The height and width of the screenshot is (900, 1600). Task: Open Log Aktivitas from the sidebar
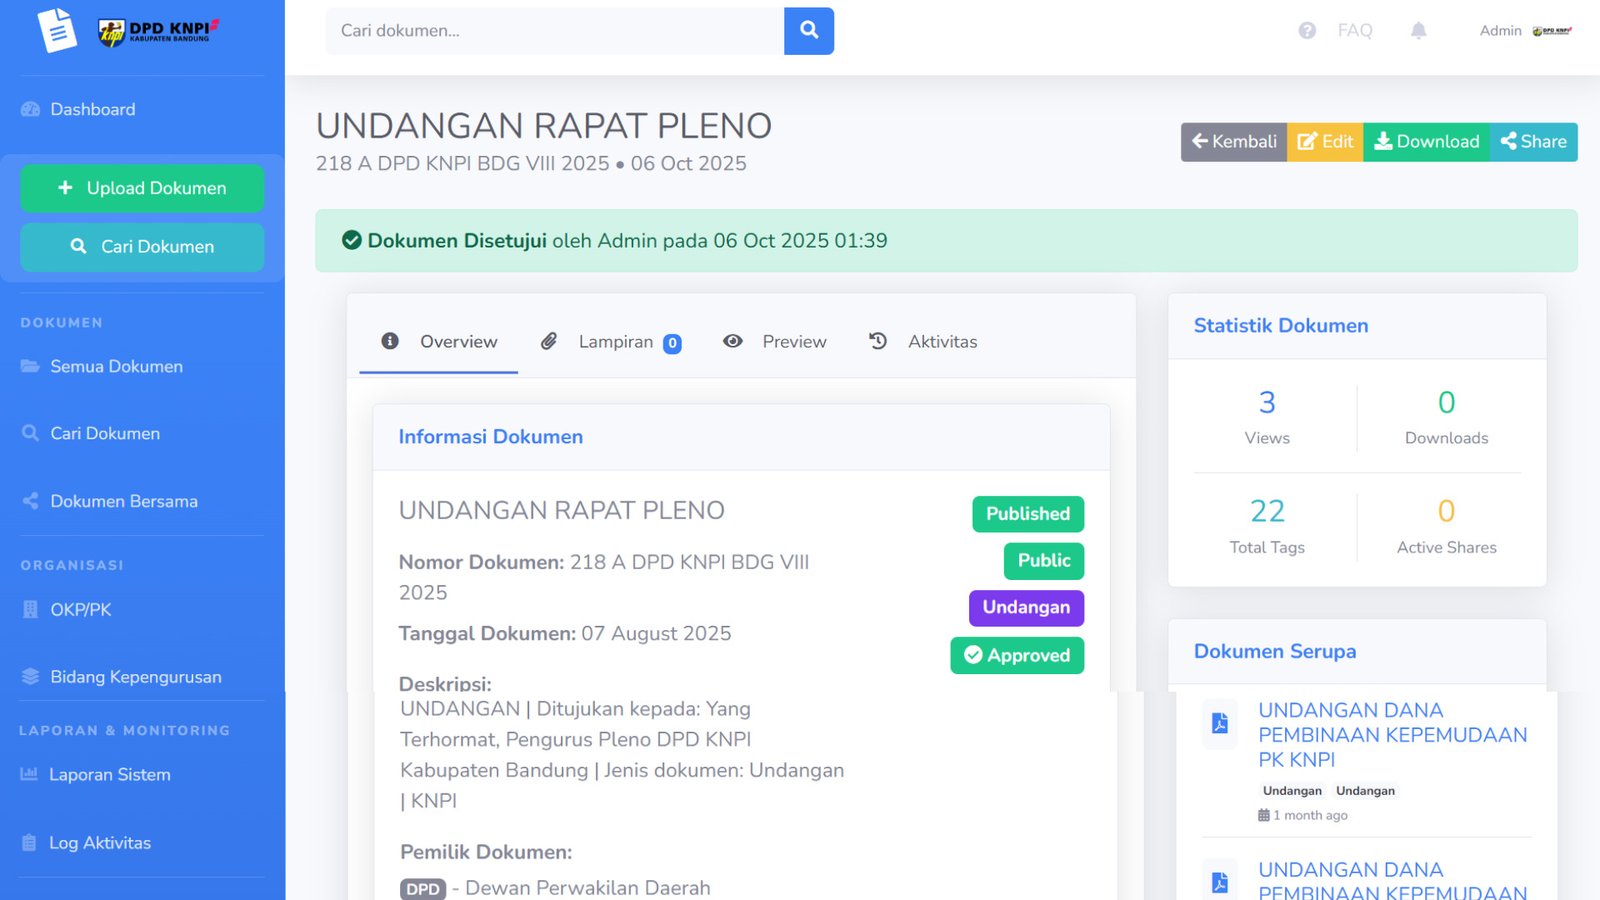[x=99, y=843]
